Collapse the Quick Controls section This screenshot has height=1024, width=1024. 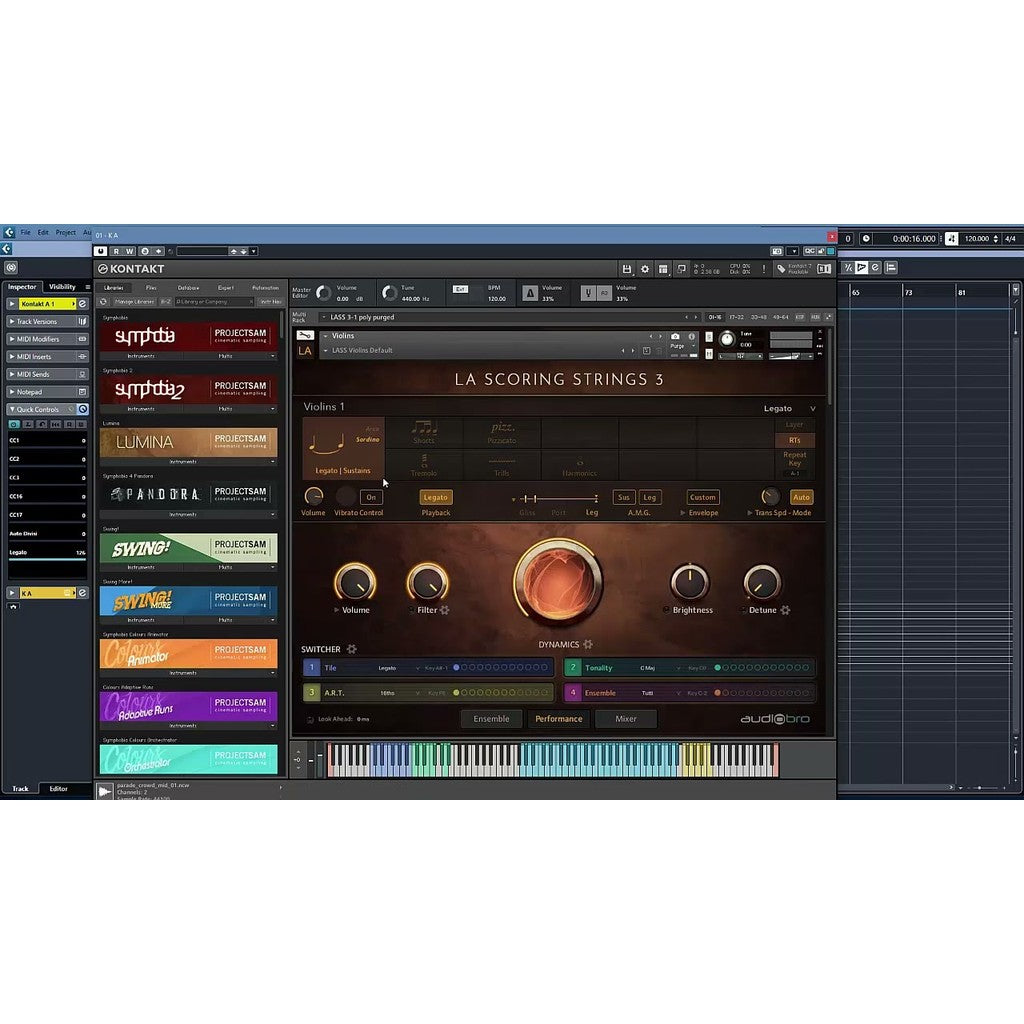[47, 409]
